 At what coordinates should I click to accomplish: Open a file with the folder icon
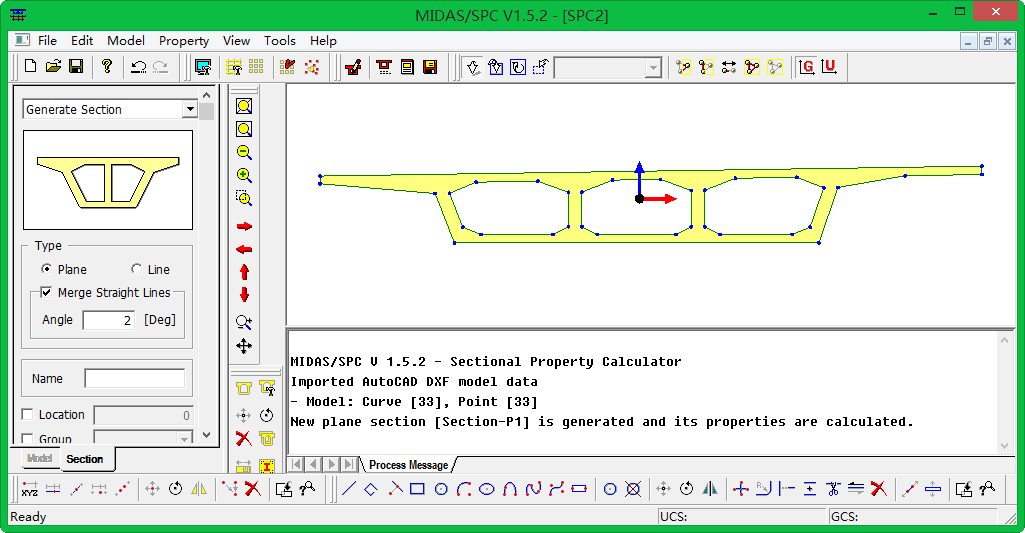point(53,66)
